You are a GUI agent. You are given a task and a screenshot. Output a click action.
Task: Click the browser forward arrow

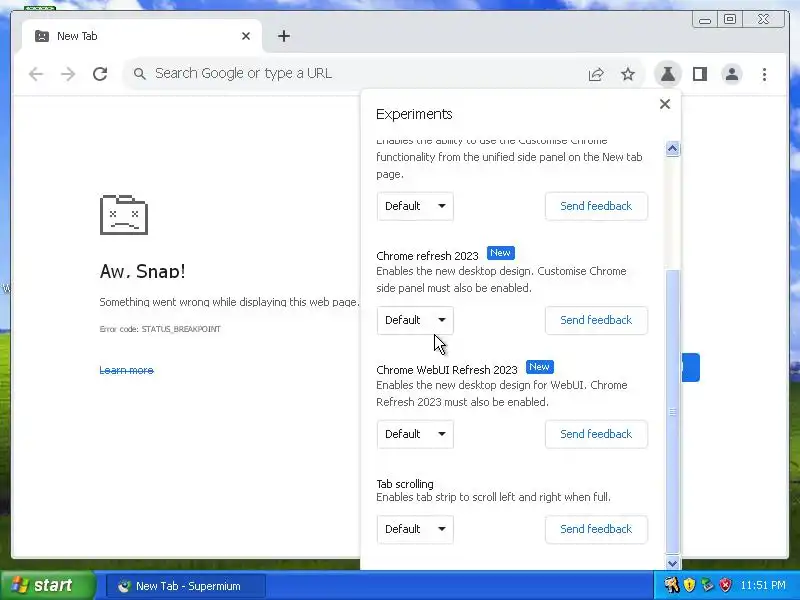point(68,74)
